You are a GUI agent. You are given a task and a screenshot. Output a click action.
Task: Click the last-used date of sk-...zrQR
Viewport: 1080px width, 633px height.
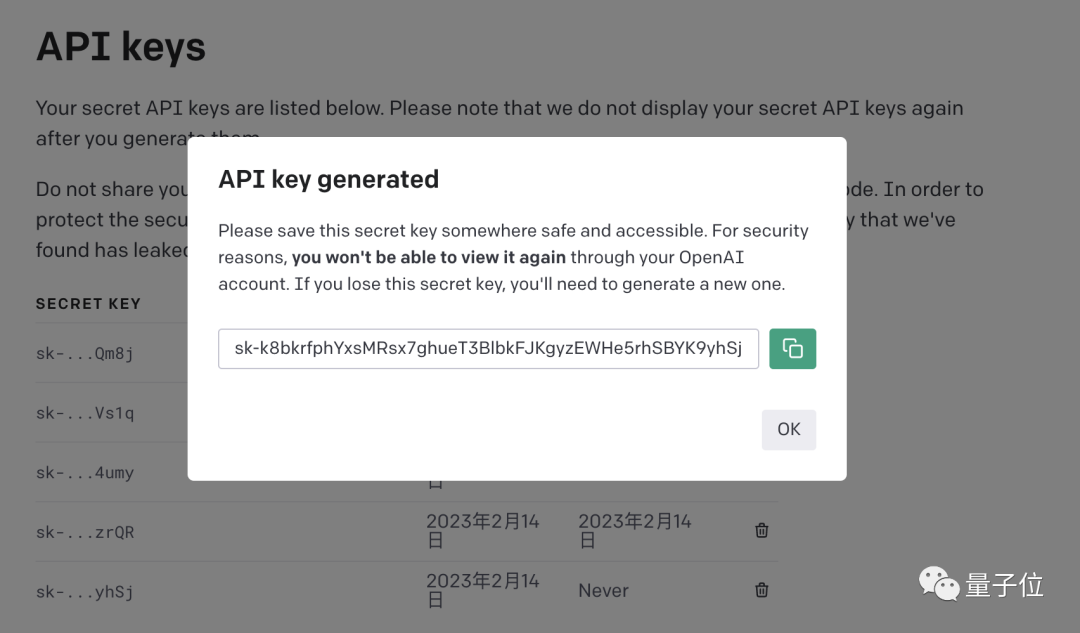pyautogui.click(x=635, y=530)
